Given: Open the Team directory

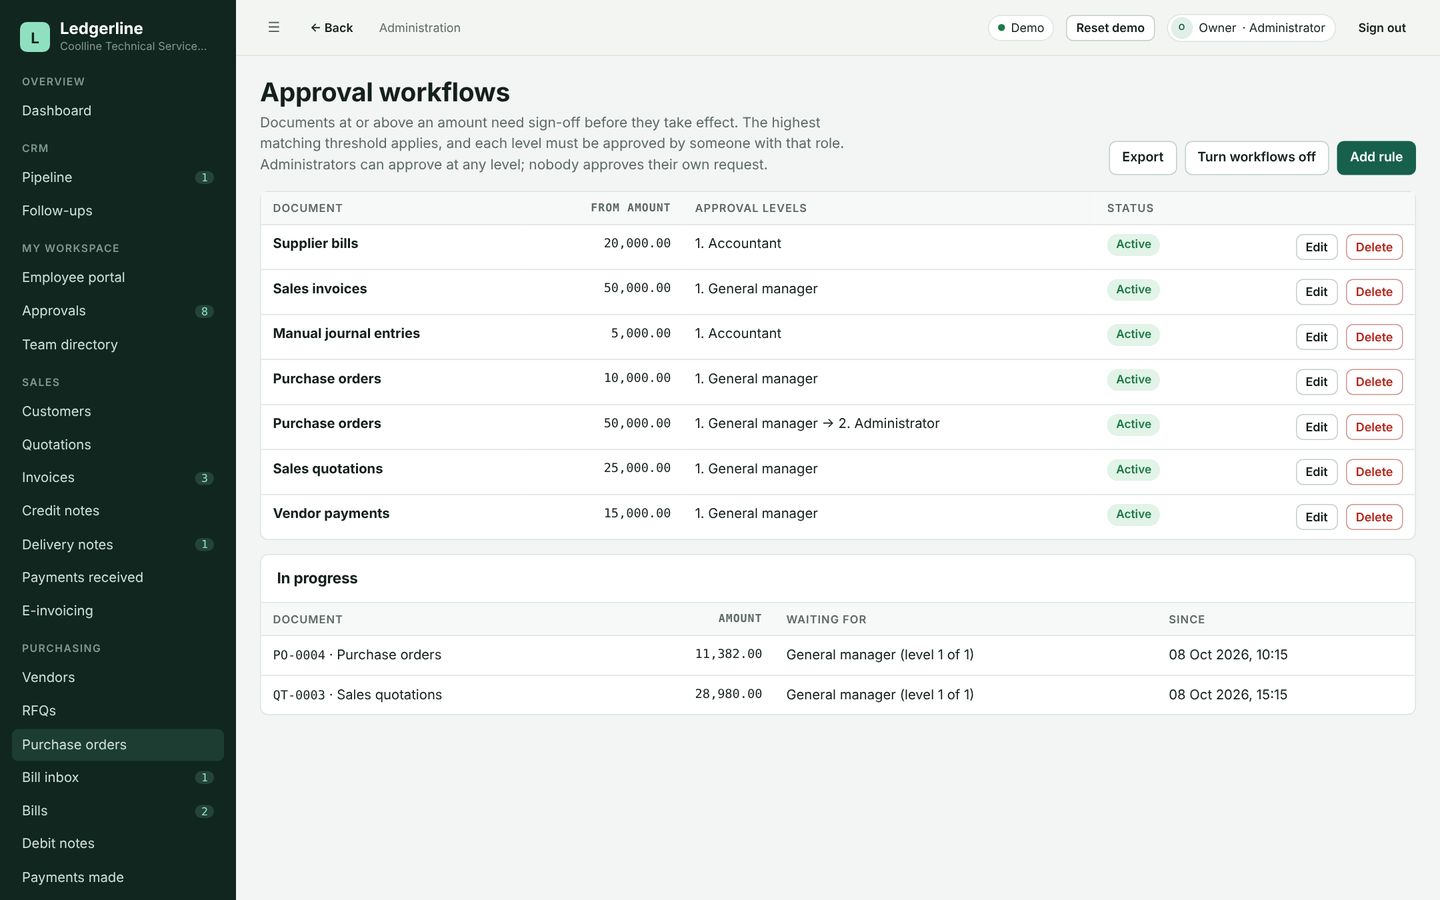Looking at the screenshot, I should 118,344.
